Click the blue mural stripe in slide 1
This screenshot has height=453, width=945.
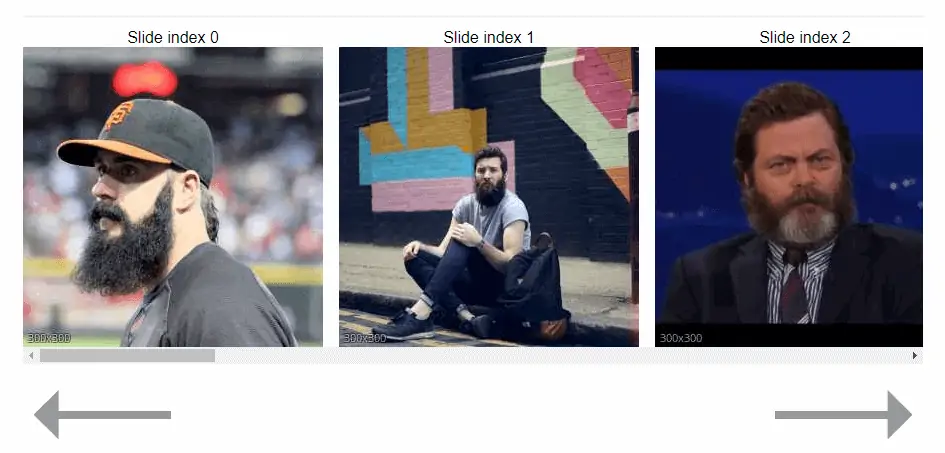click(416, 165)
